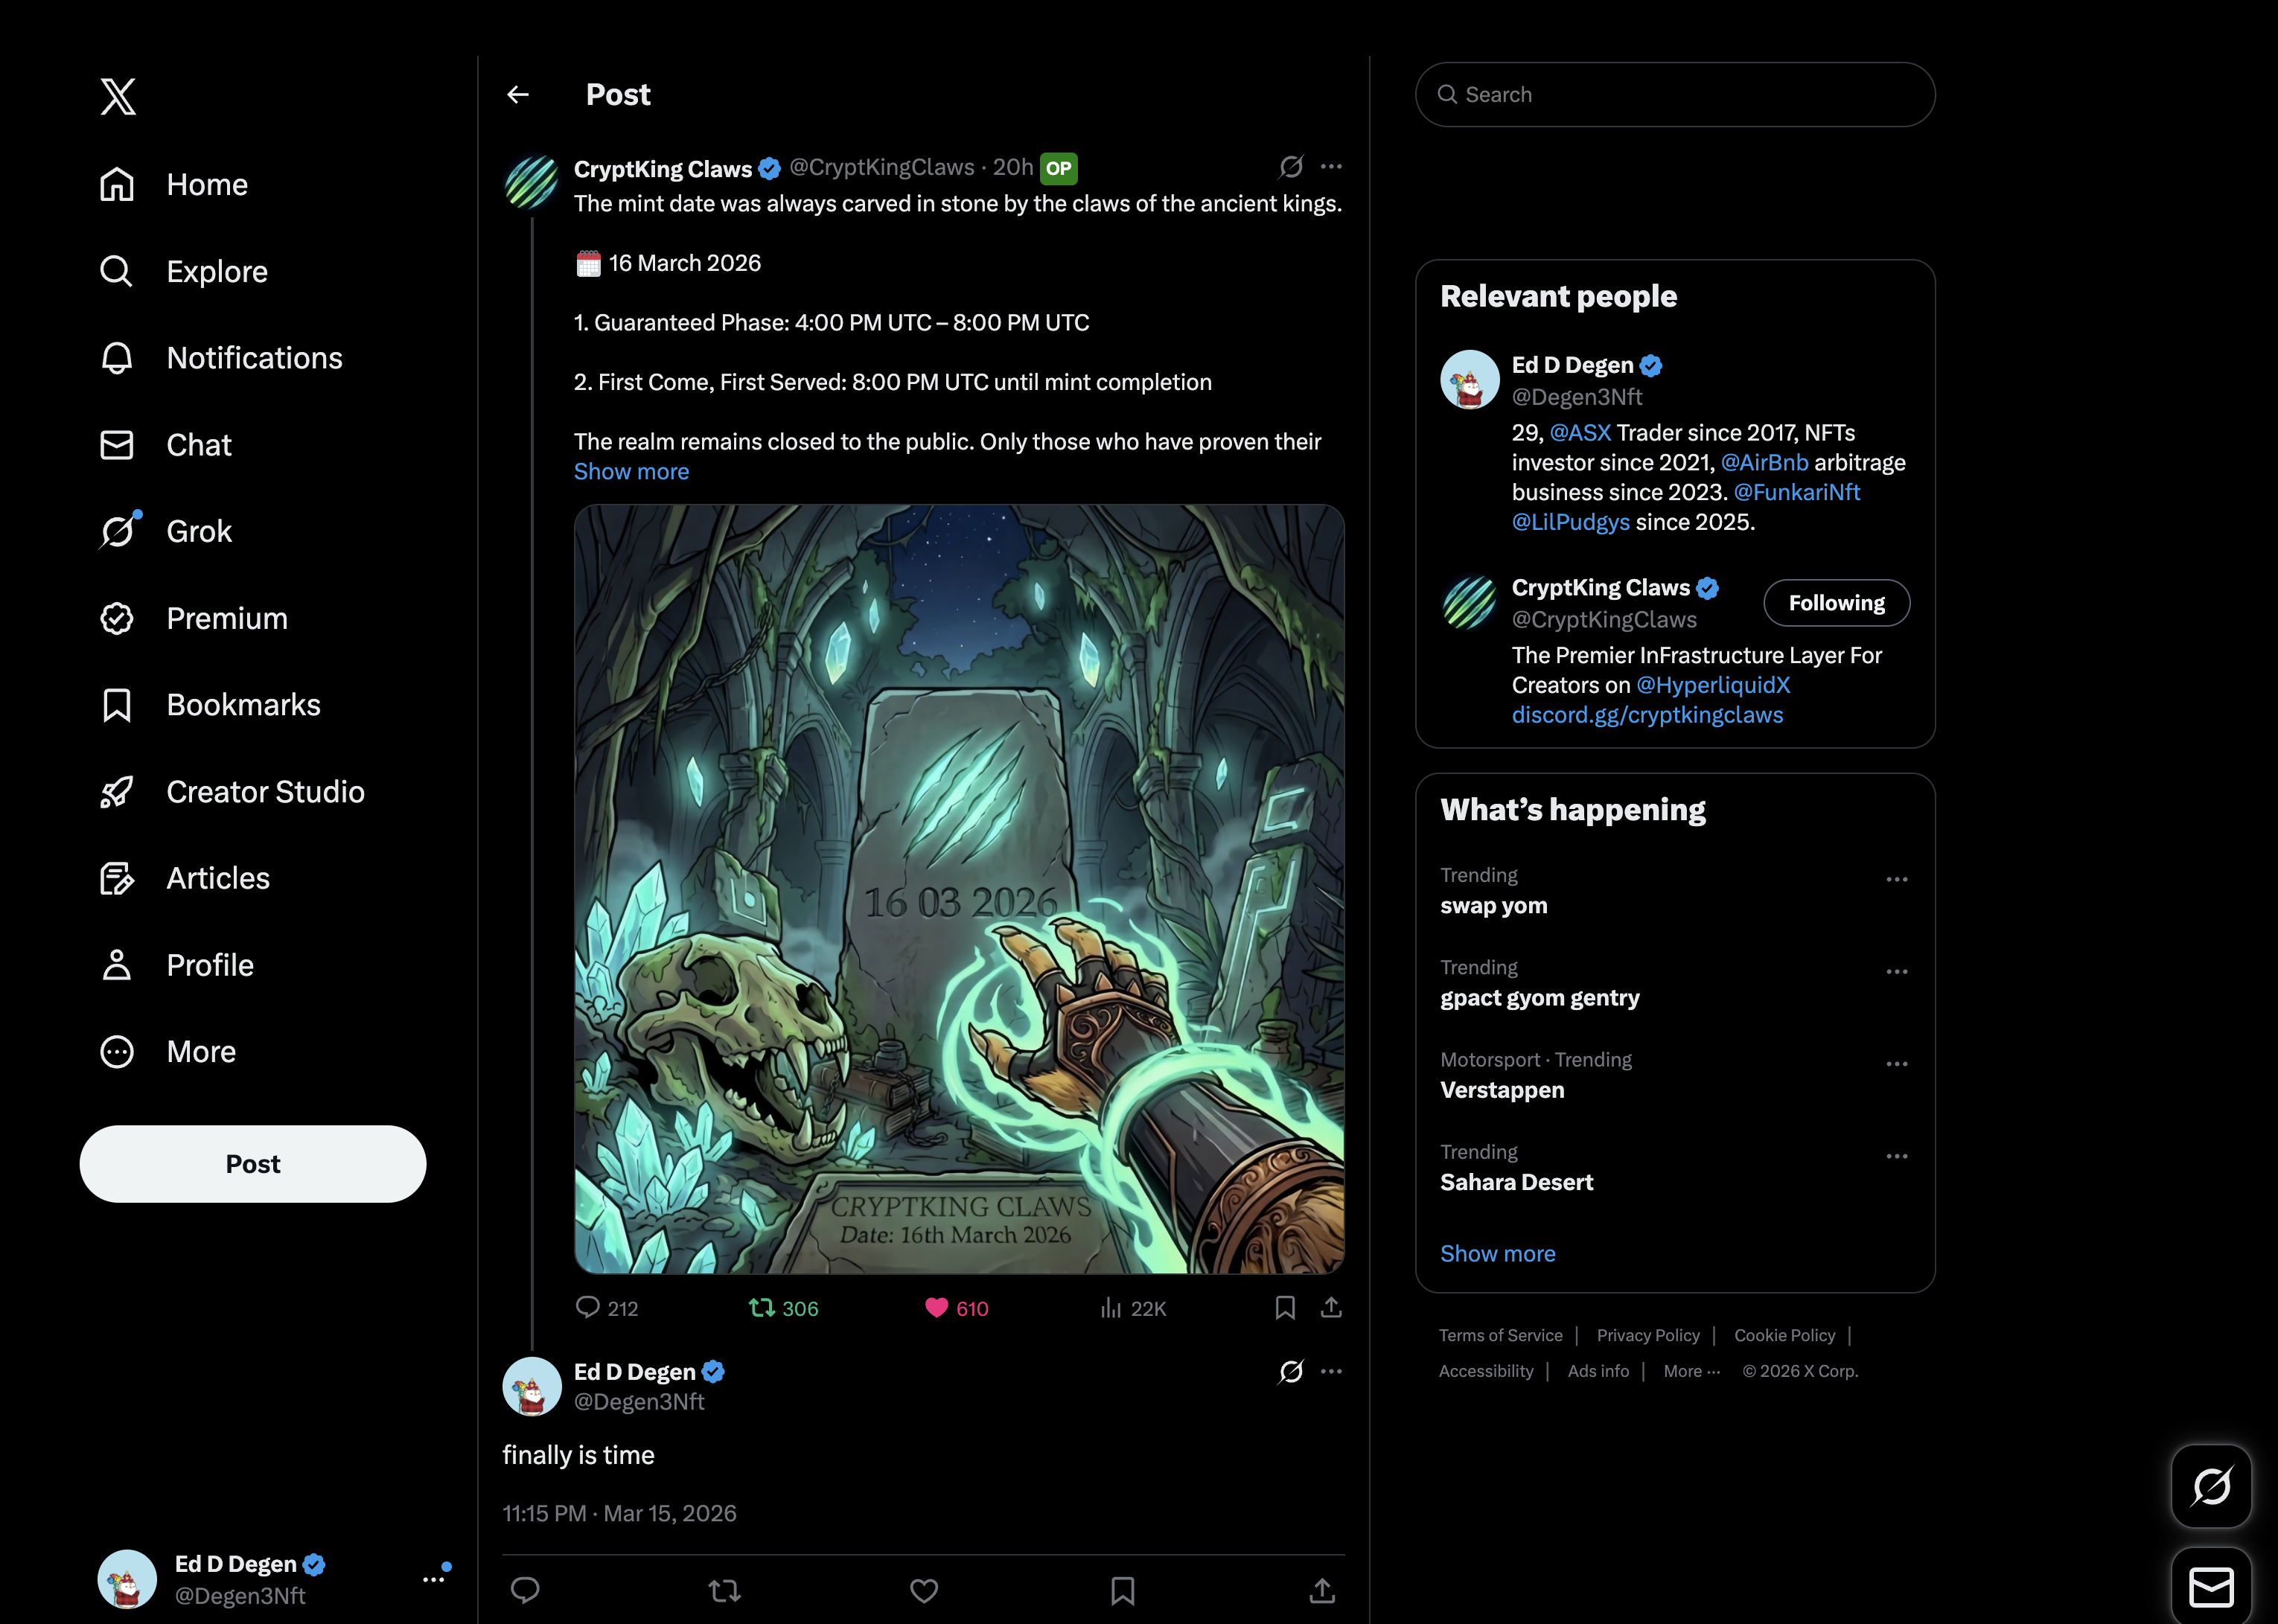Expand post text with Show more

coord(631,472)
